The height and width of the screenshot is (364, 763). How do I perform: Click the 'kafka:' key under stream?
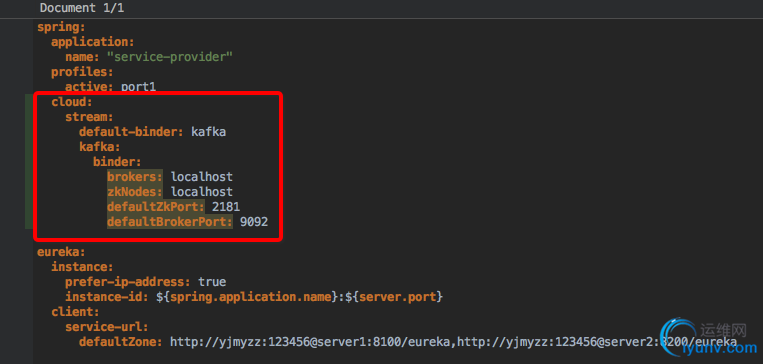[100, 147]
